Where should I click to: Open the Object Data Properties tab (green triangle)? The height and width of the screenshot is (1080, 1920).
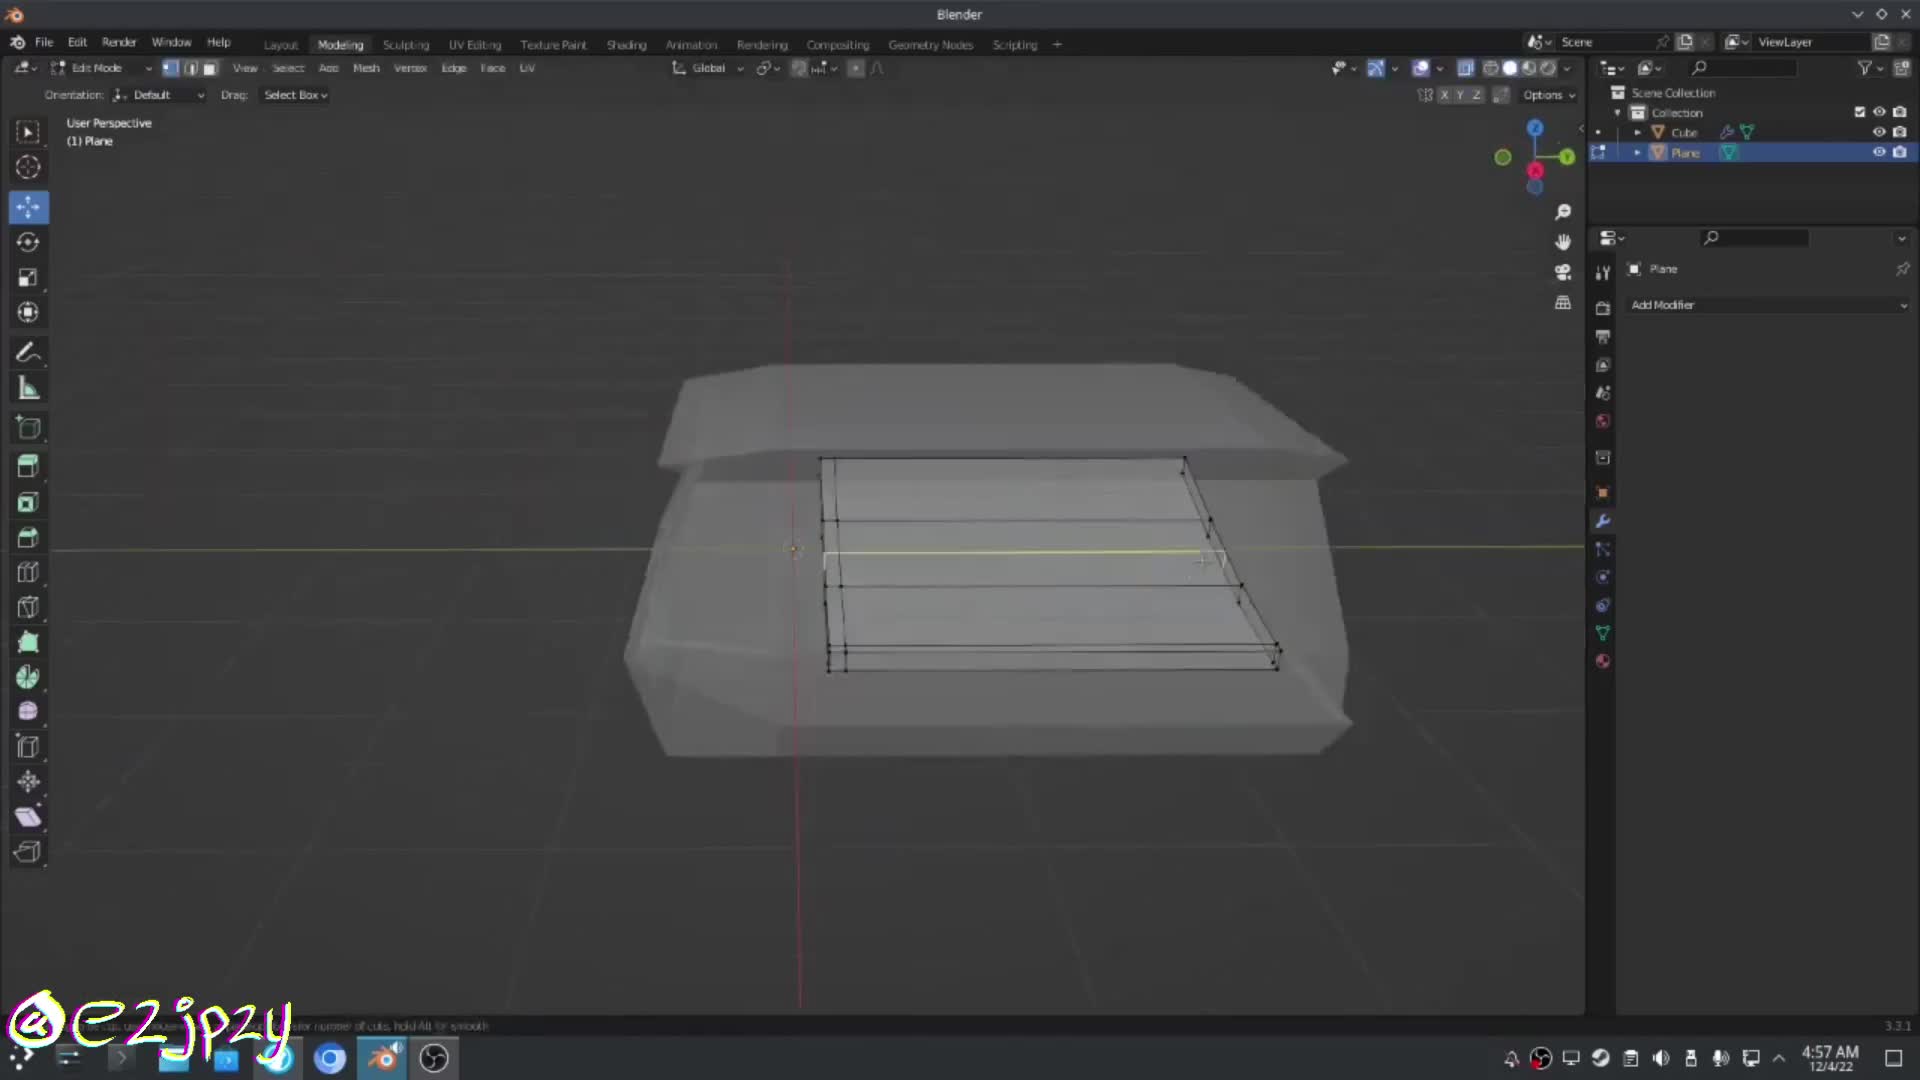click(1602, 633)
